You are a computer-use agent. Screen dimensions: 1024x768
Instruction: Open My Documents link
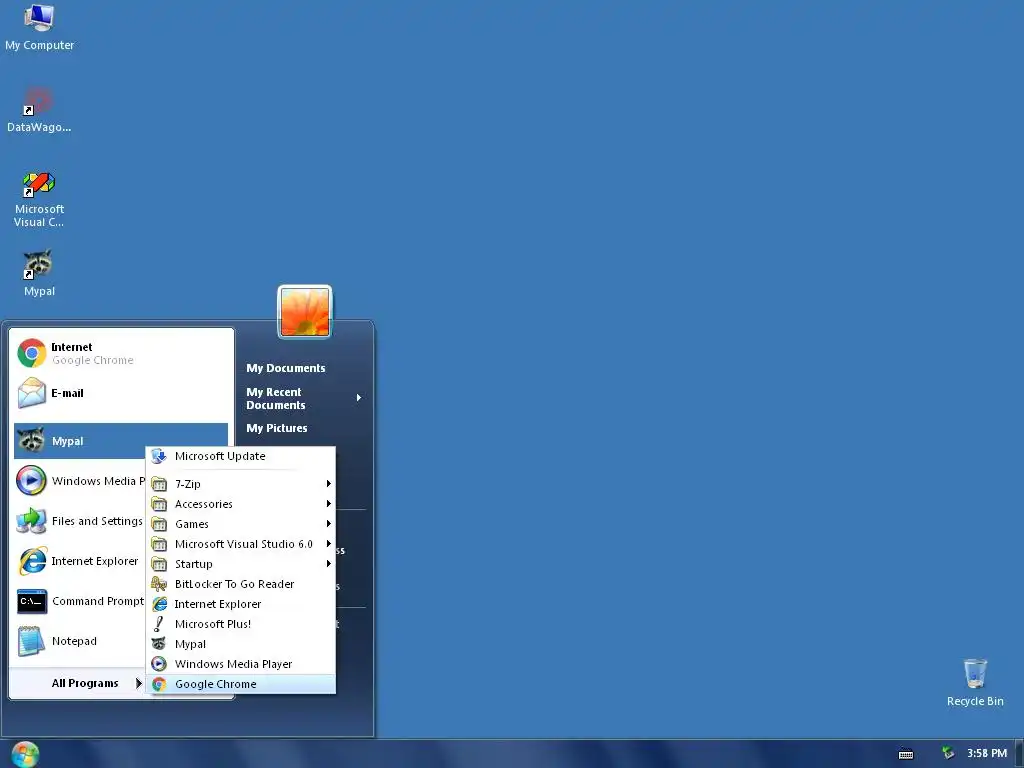pos(285,368)
